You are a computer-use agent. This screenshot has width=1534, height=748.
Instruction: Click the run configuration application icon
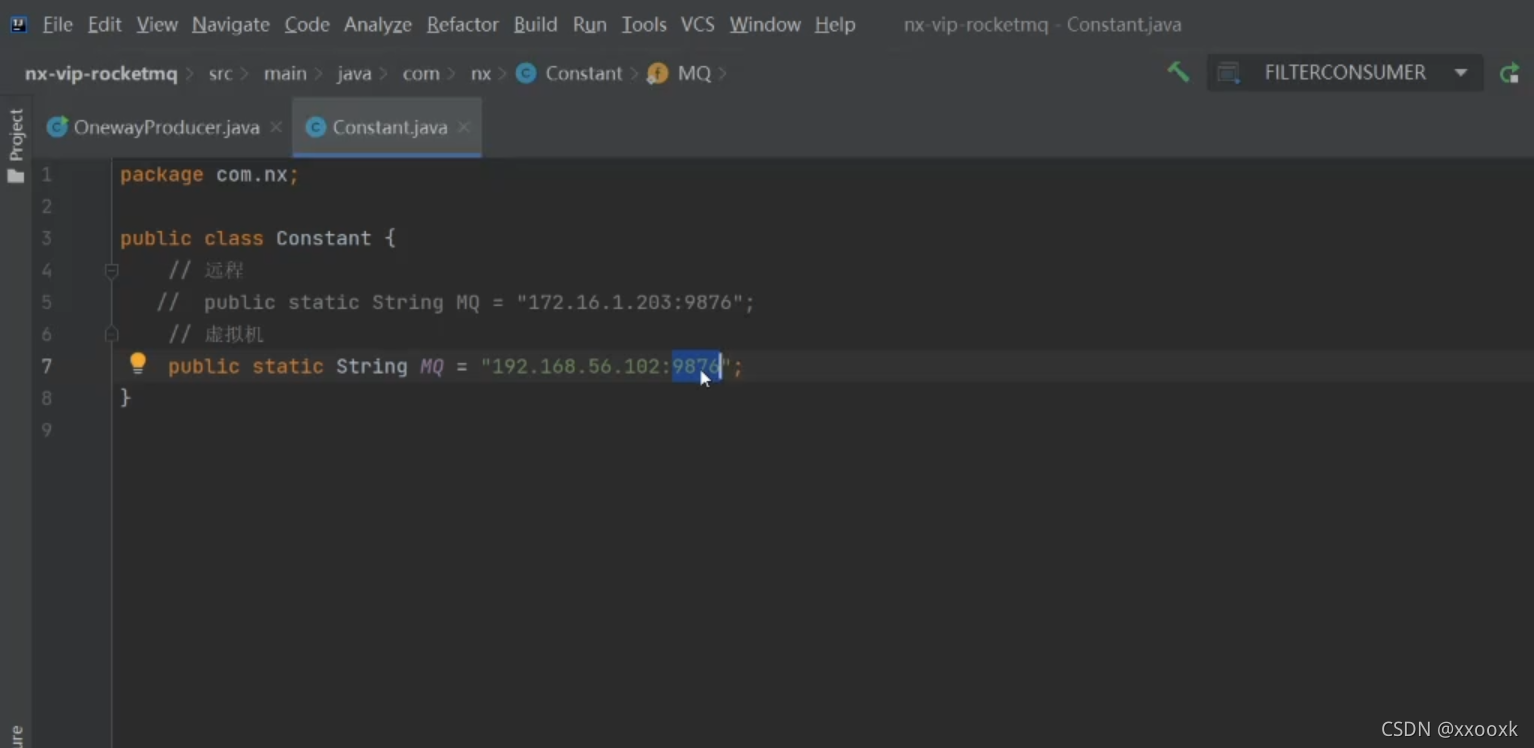point(1229,72)
